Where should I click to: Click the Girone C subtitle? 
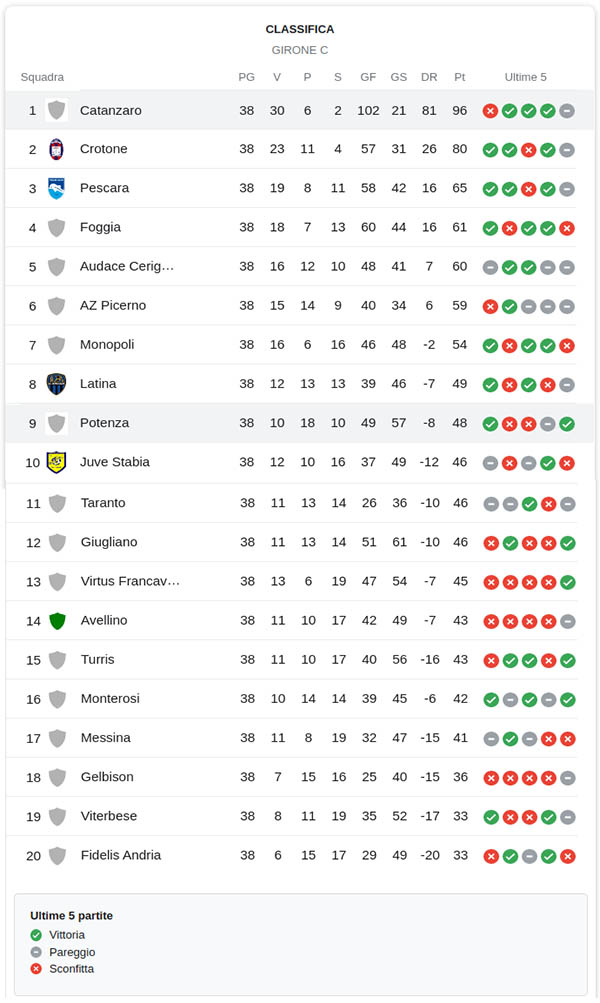[x=300, y=50]
